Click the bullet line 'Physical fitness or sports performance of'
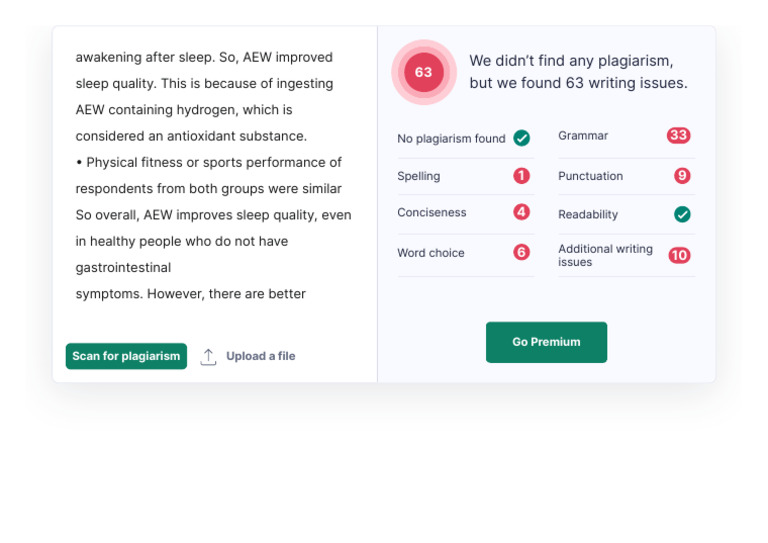 point(209,163)
